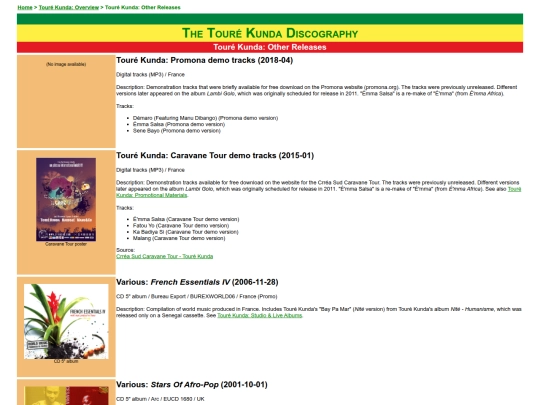Select track 'Emma Salsa (Promona demo version)'

179,124
